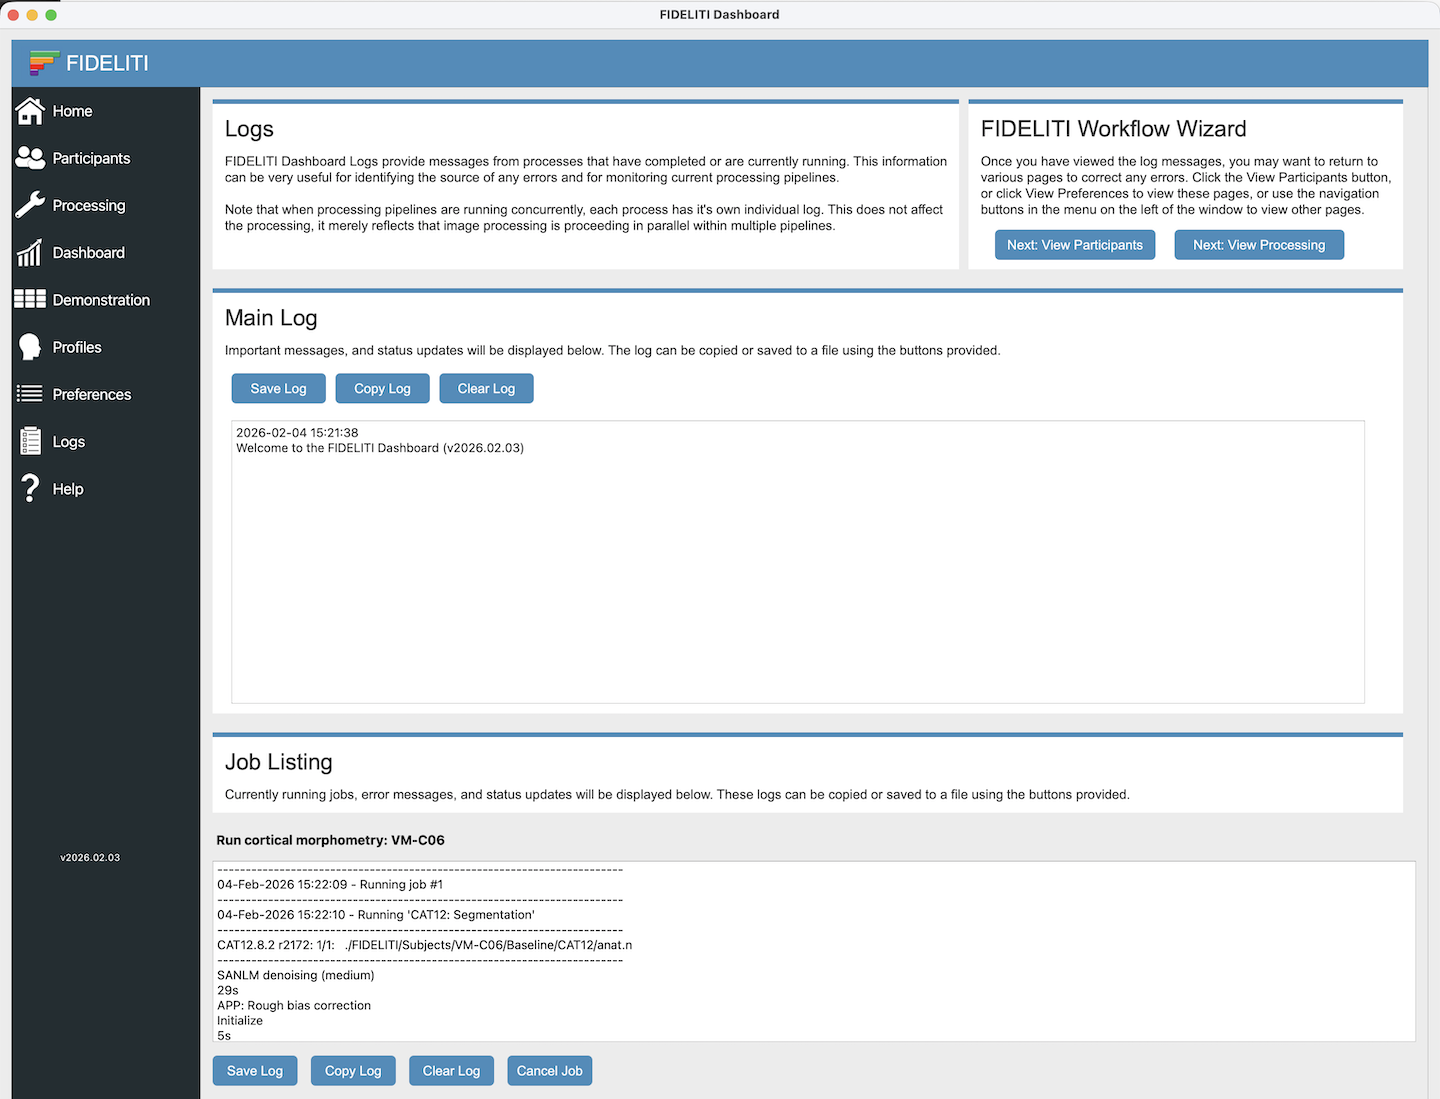The height and width of the screenshot is (1099, 1440).
Task: Click the Profiles head silhouette icon
Action: (30, 347)
